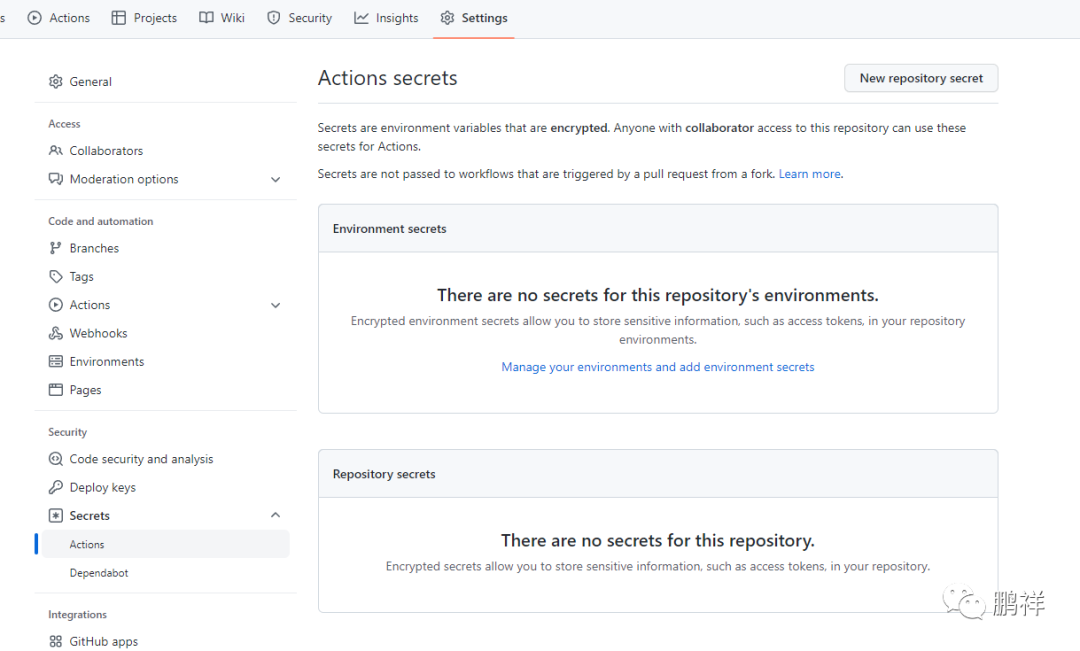Click the Code security scan icon

click(56, 459)
